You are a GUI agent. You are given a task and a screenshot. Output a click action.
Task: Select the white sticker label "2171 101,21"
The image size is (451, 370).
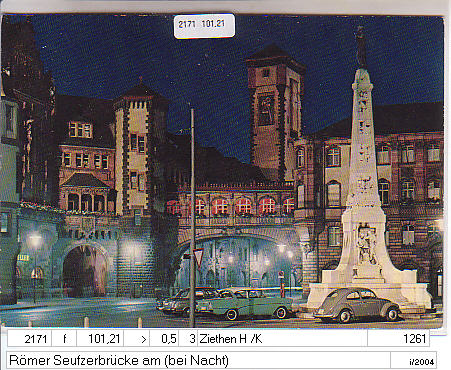click(204, 25)
